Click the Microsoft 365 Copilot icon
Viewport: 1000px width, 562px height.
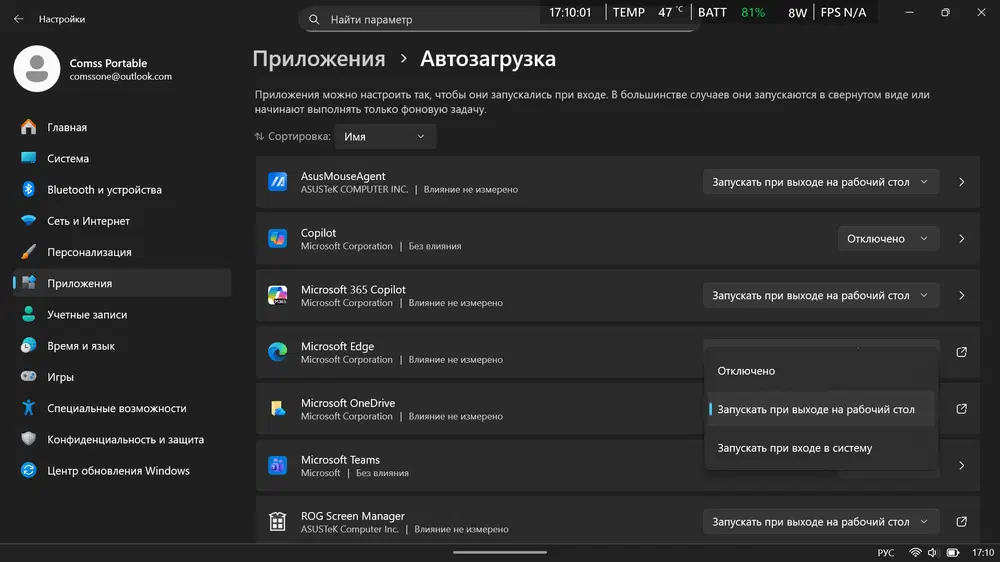tap(277, 295)
